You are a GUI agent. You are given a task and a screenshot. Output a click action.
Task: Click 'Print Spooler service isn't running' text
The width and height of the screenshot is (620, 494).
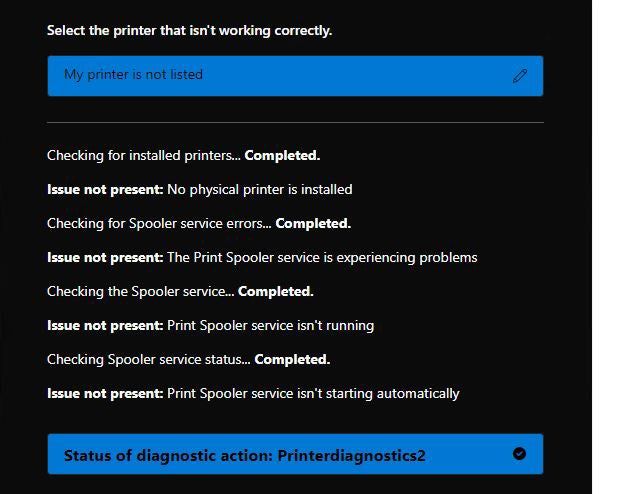click(270, 326)
